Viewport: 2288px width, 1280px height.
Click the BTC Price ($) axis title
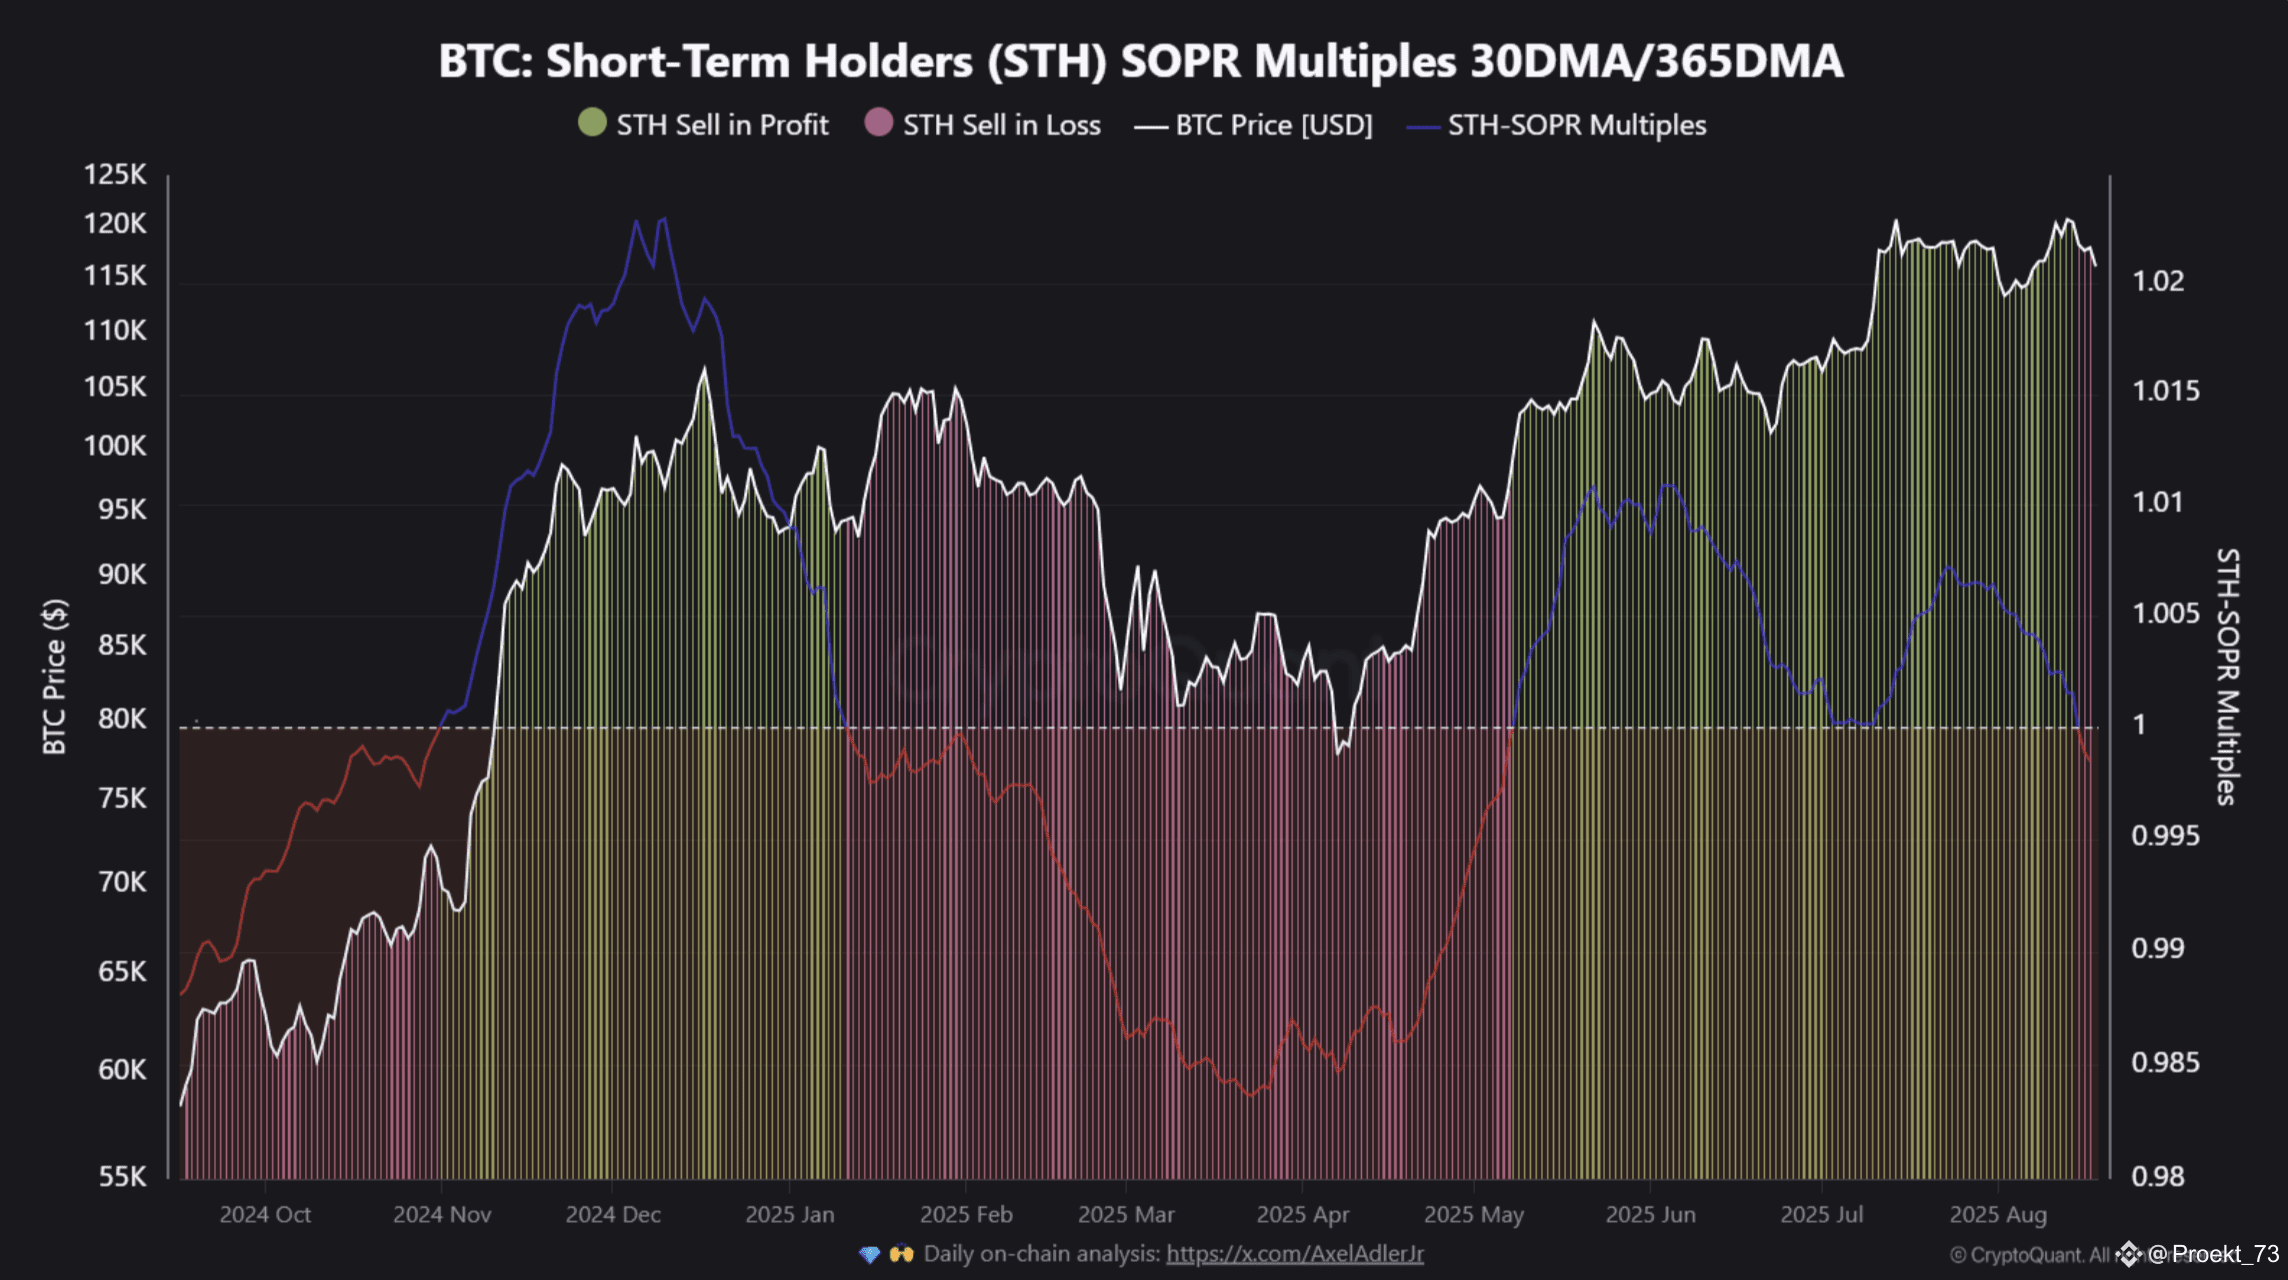tap(55, 676)
